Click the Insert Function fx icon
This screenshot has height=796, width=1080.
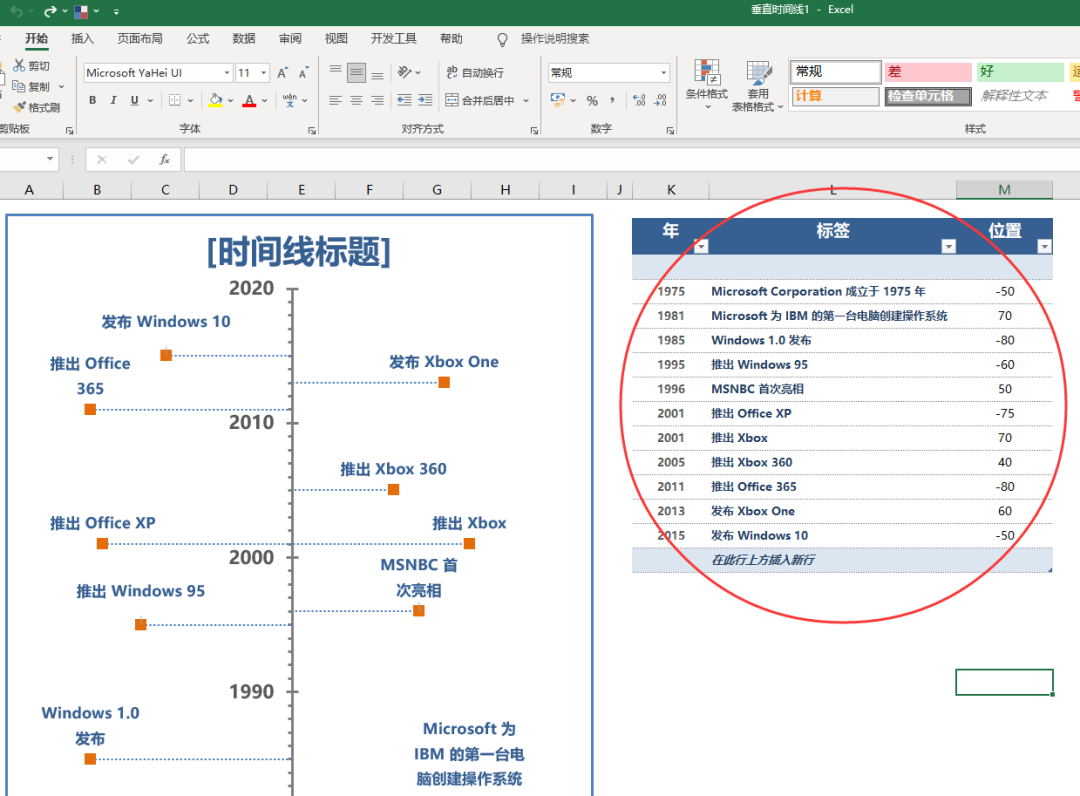coord(165,159)
